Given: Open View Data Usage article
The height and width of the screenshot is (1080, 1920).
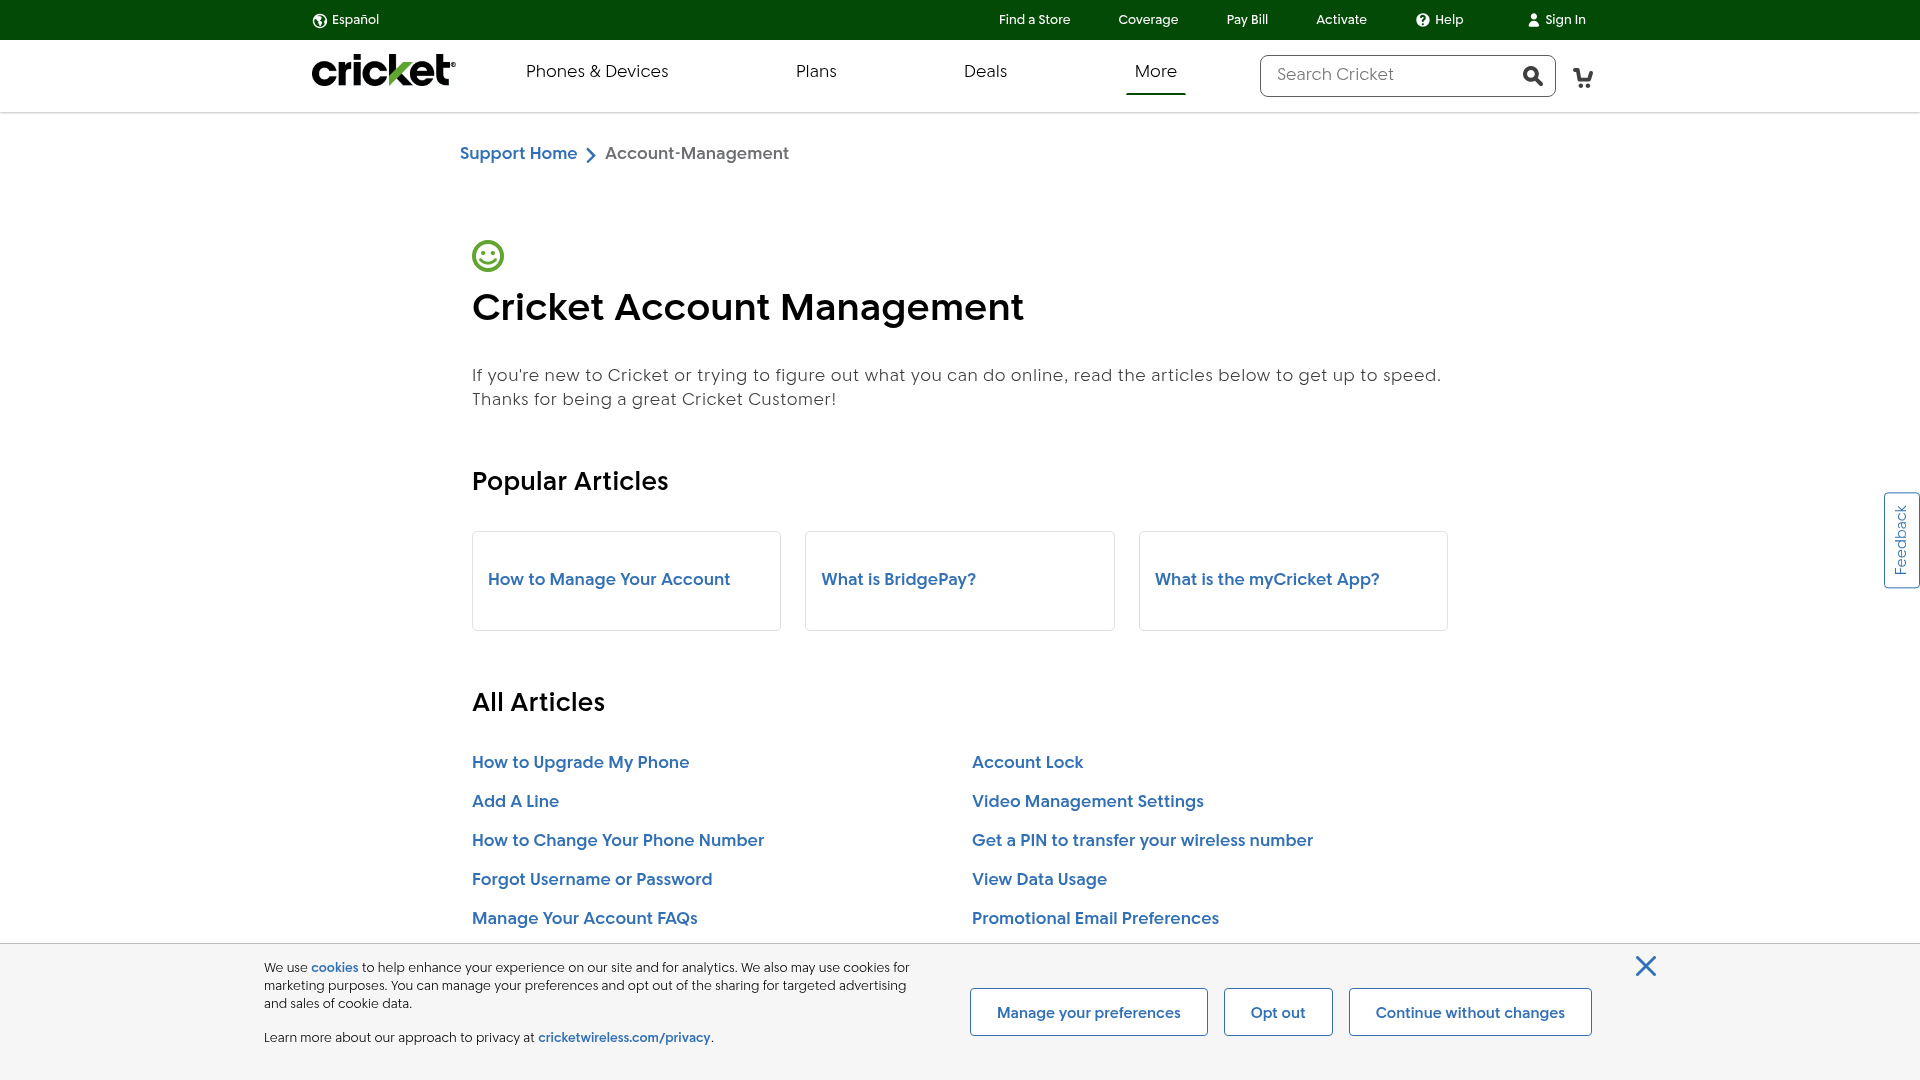Looking at the screenshot, I should pyautogui.click(x=1039, y=880).
